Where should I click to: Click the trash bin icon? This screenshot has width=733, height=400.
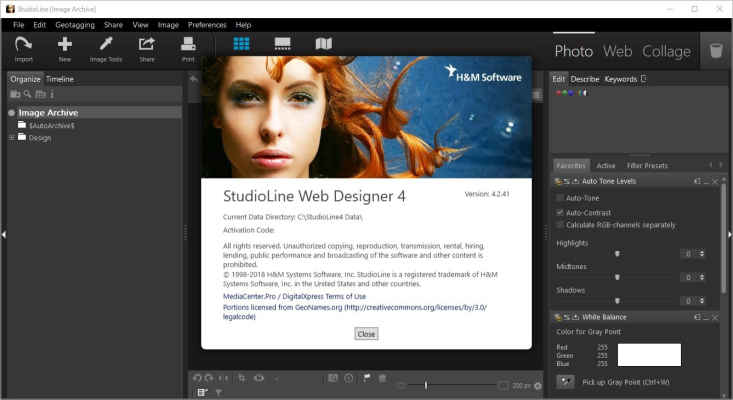pos(716,50)
